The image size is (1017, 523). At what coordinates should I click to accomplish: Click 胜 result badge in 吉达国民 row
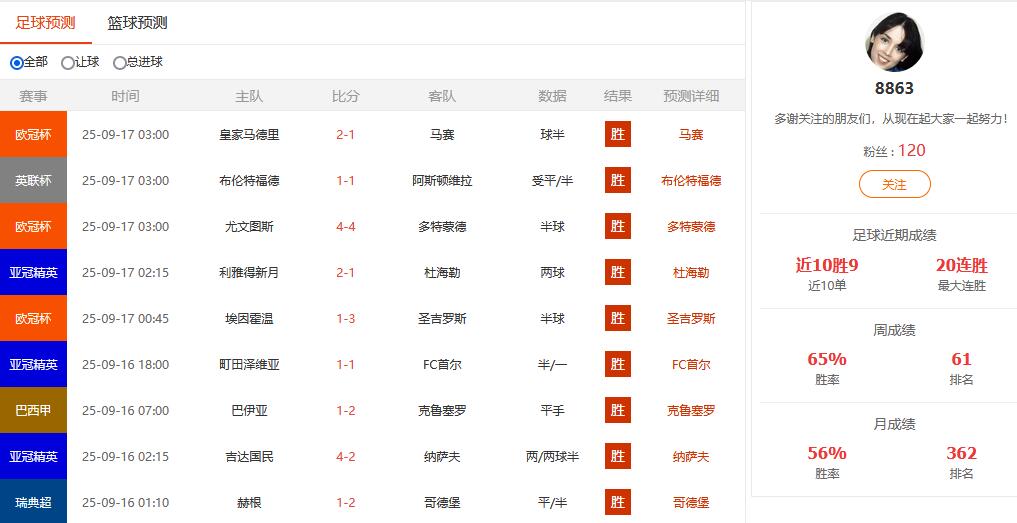[617, 457]
